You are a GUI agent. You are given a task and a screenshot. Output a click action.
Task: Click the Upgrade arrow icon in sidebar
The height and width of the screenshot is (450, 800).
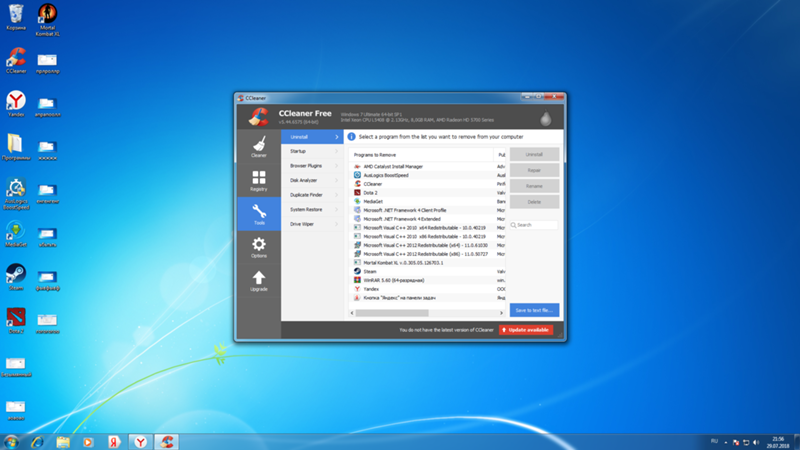click(259, 280)
